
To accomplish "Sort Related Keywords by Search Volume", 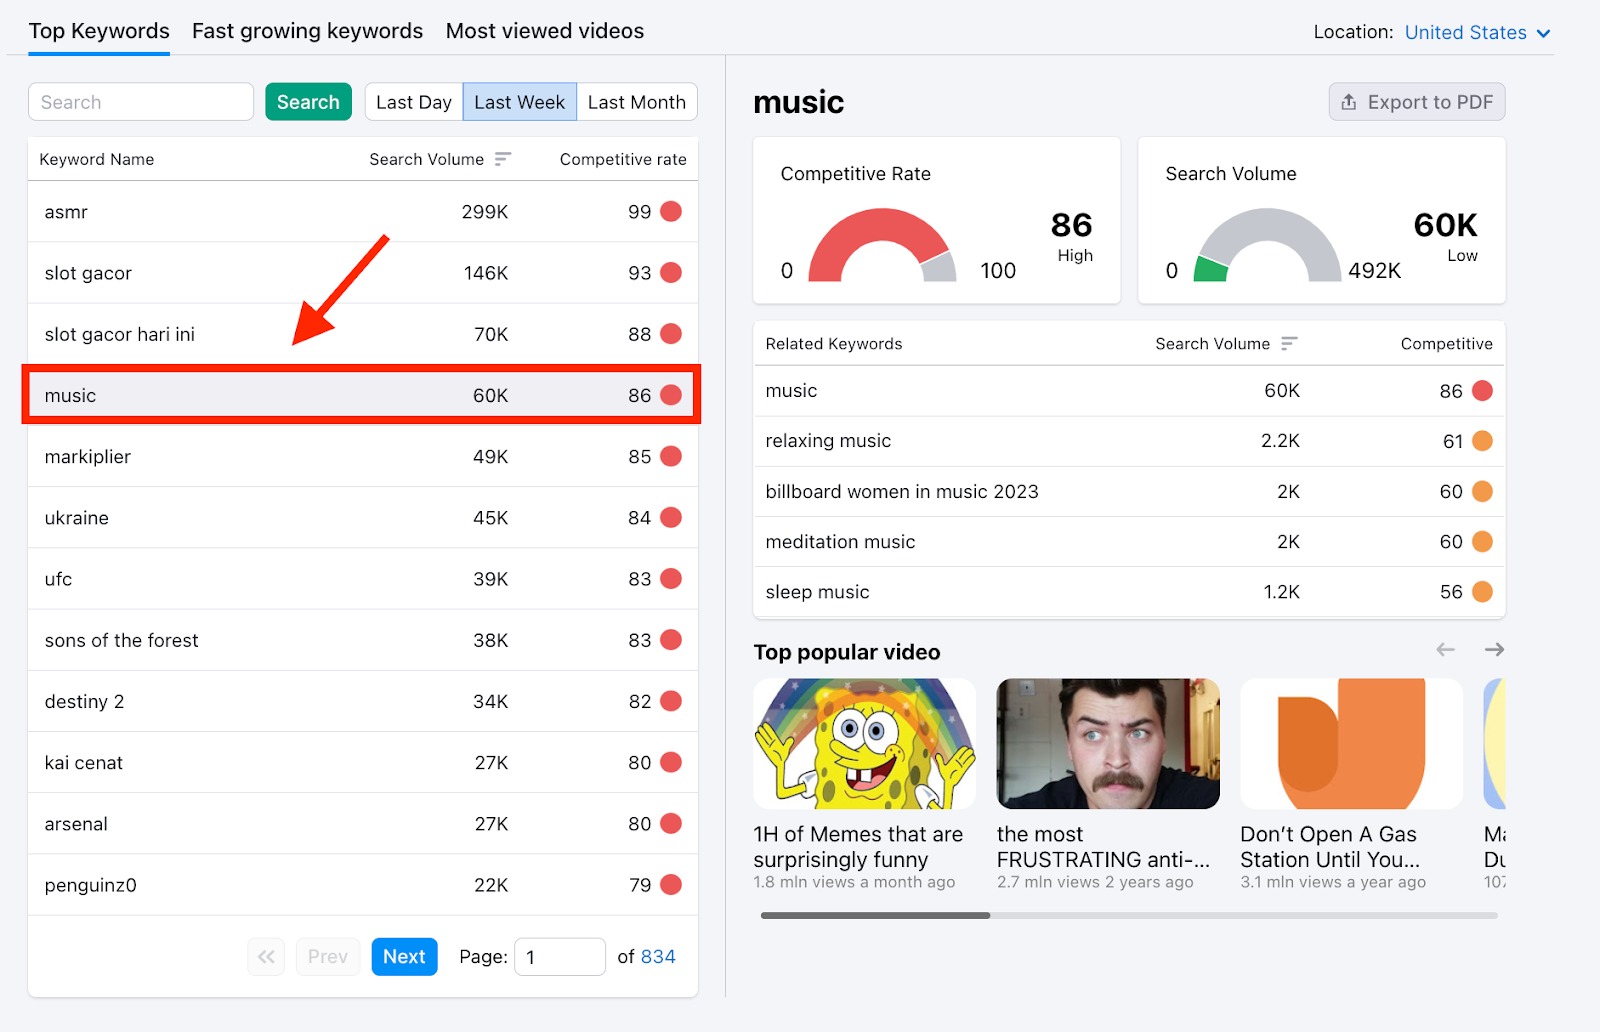I will point(1290,343).
